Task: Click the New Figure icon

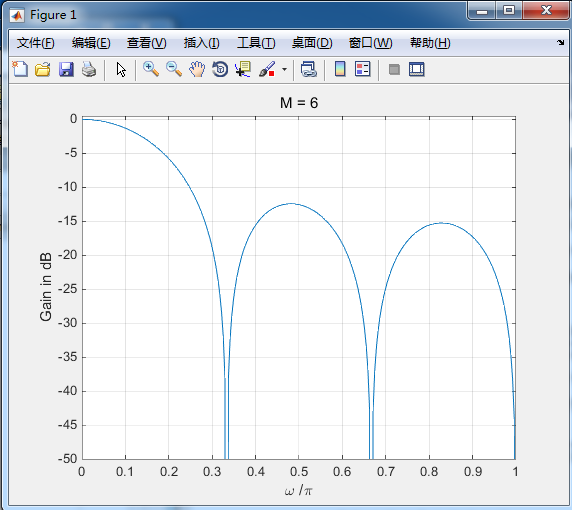Action: click(x=20, y=69)
